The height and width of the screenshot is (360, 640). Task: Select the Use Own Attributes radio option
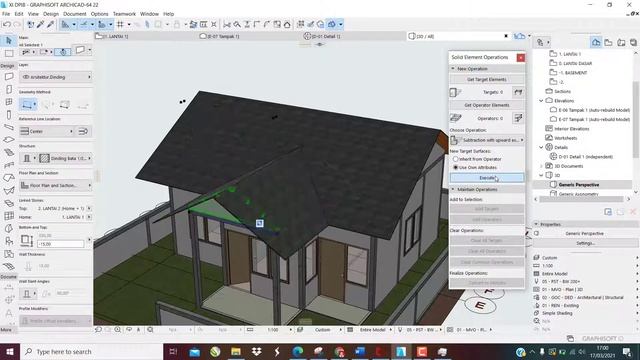coord(456,167)
